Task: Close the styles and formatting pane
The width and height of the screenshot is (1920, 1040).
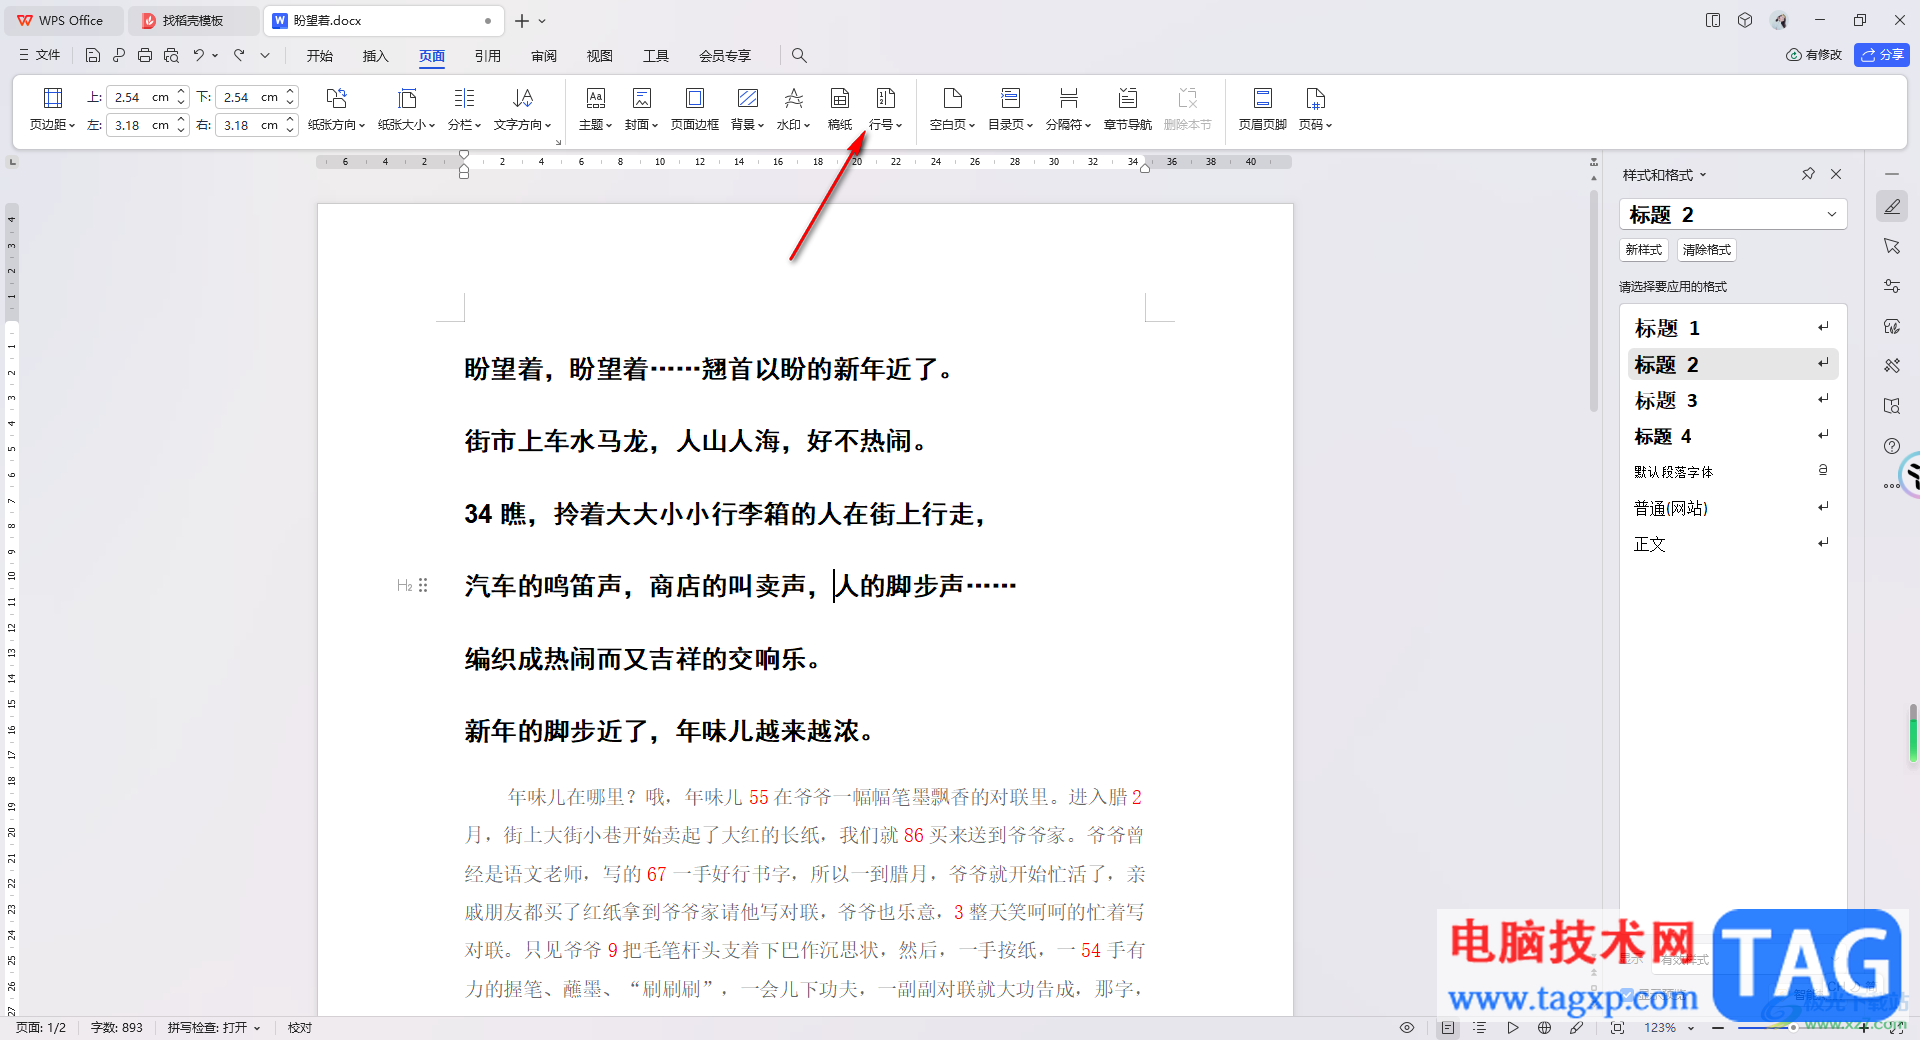Action: click(x=1836, y=174)
